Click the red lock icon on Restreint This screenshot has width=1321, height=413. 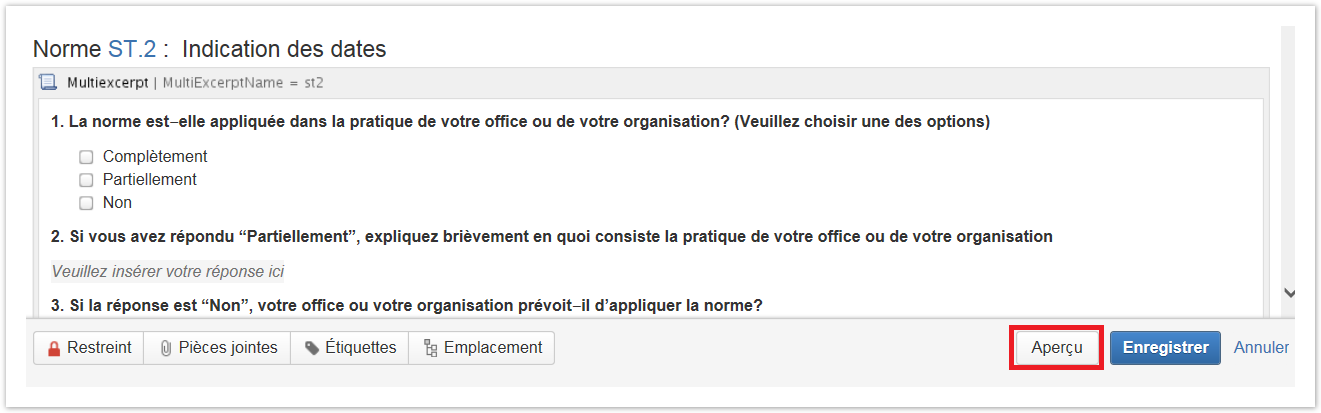tap(54, 348)
